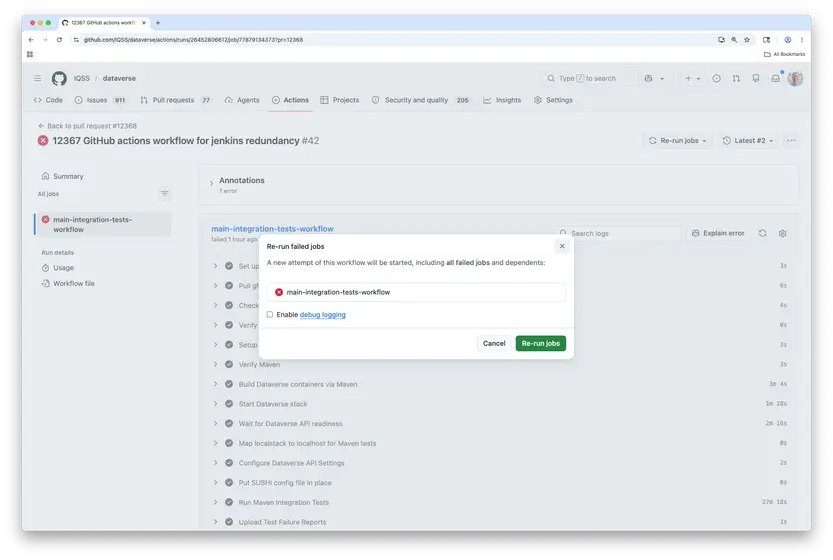Confirm with green Re-run jobs button
Image resolution: width=833 pixels, height=560 pixels.
click(540, 343)
